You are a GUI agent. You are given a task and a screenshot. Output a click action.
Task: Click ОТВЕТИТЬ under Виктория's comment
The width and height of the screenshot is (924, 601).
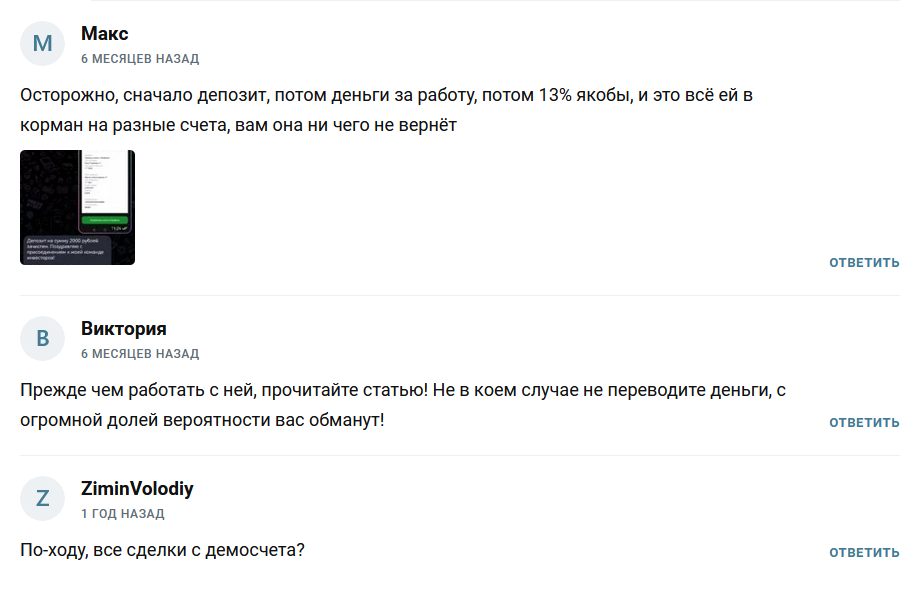point(863,422)
